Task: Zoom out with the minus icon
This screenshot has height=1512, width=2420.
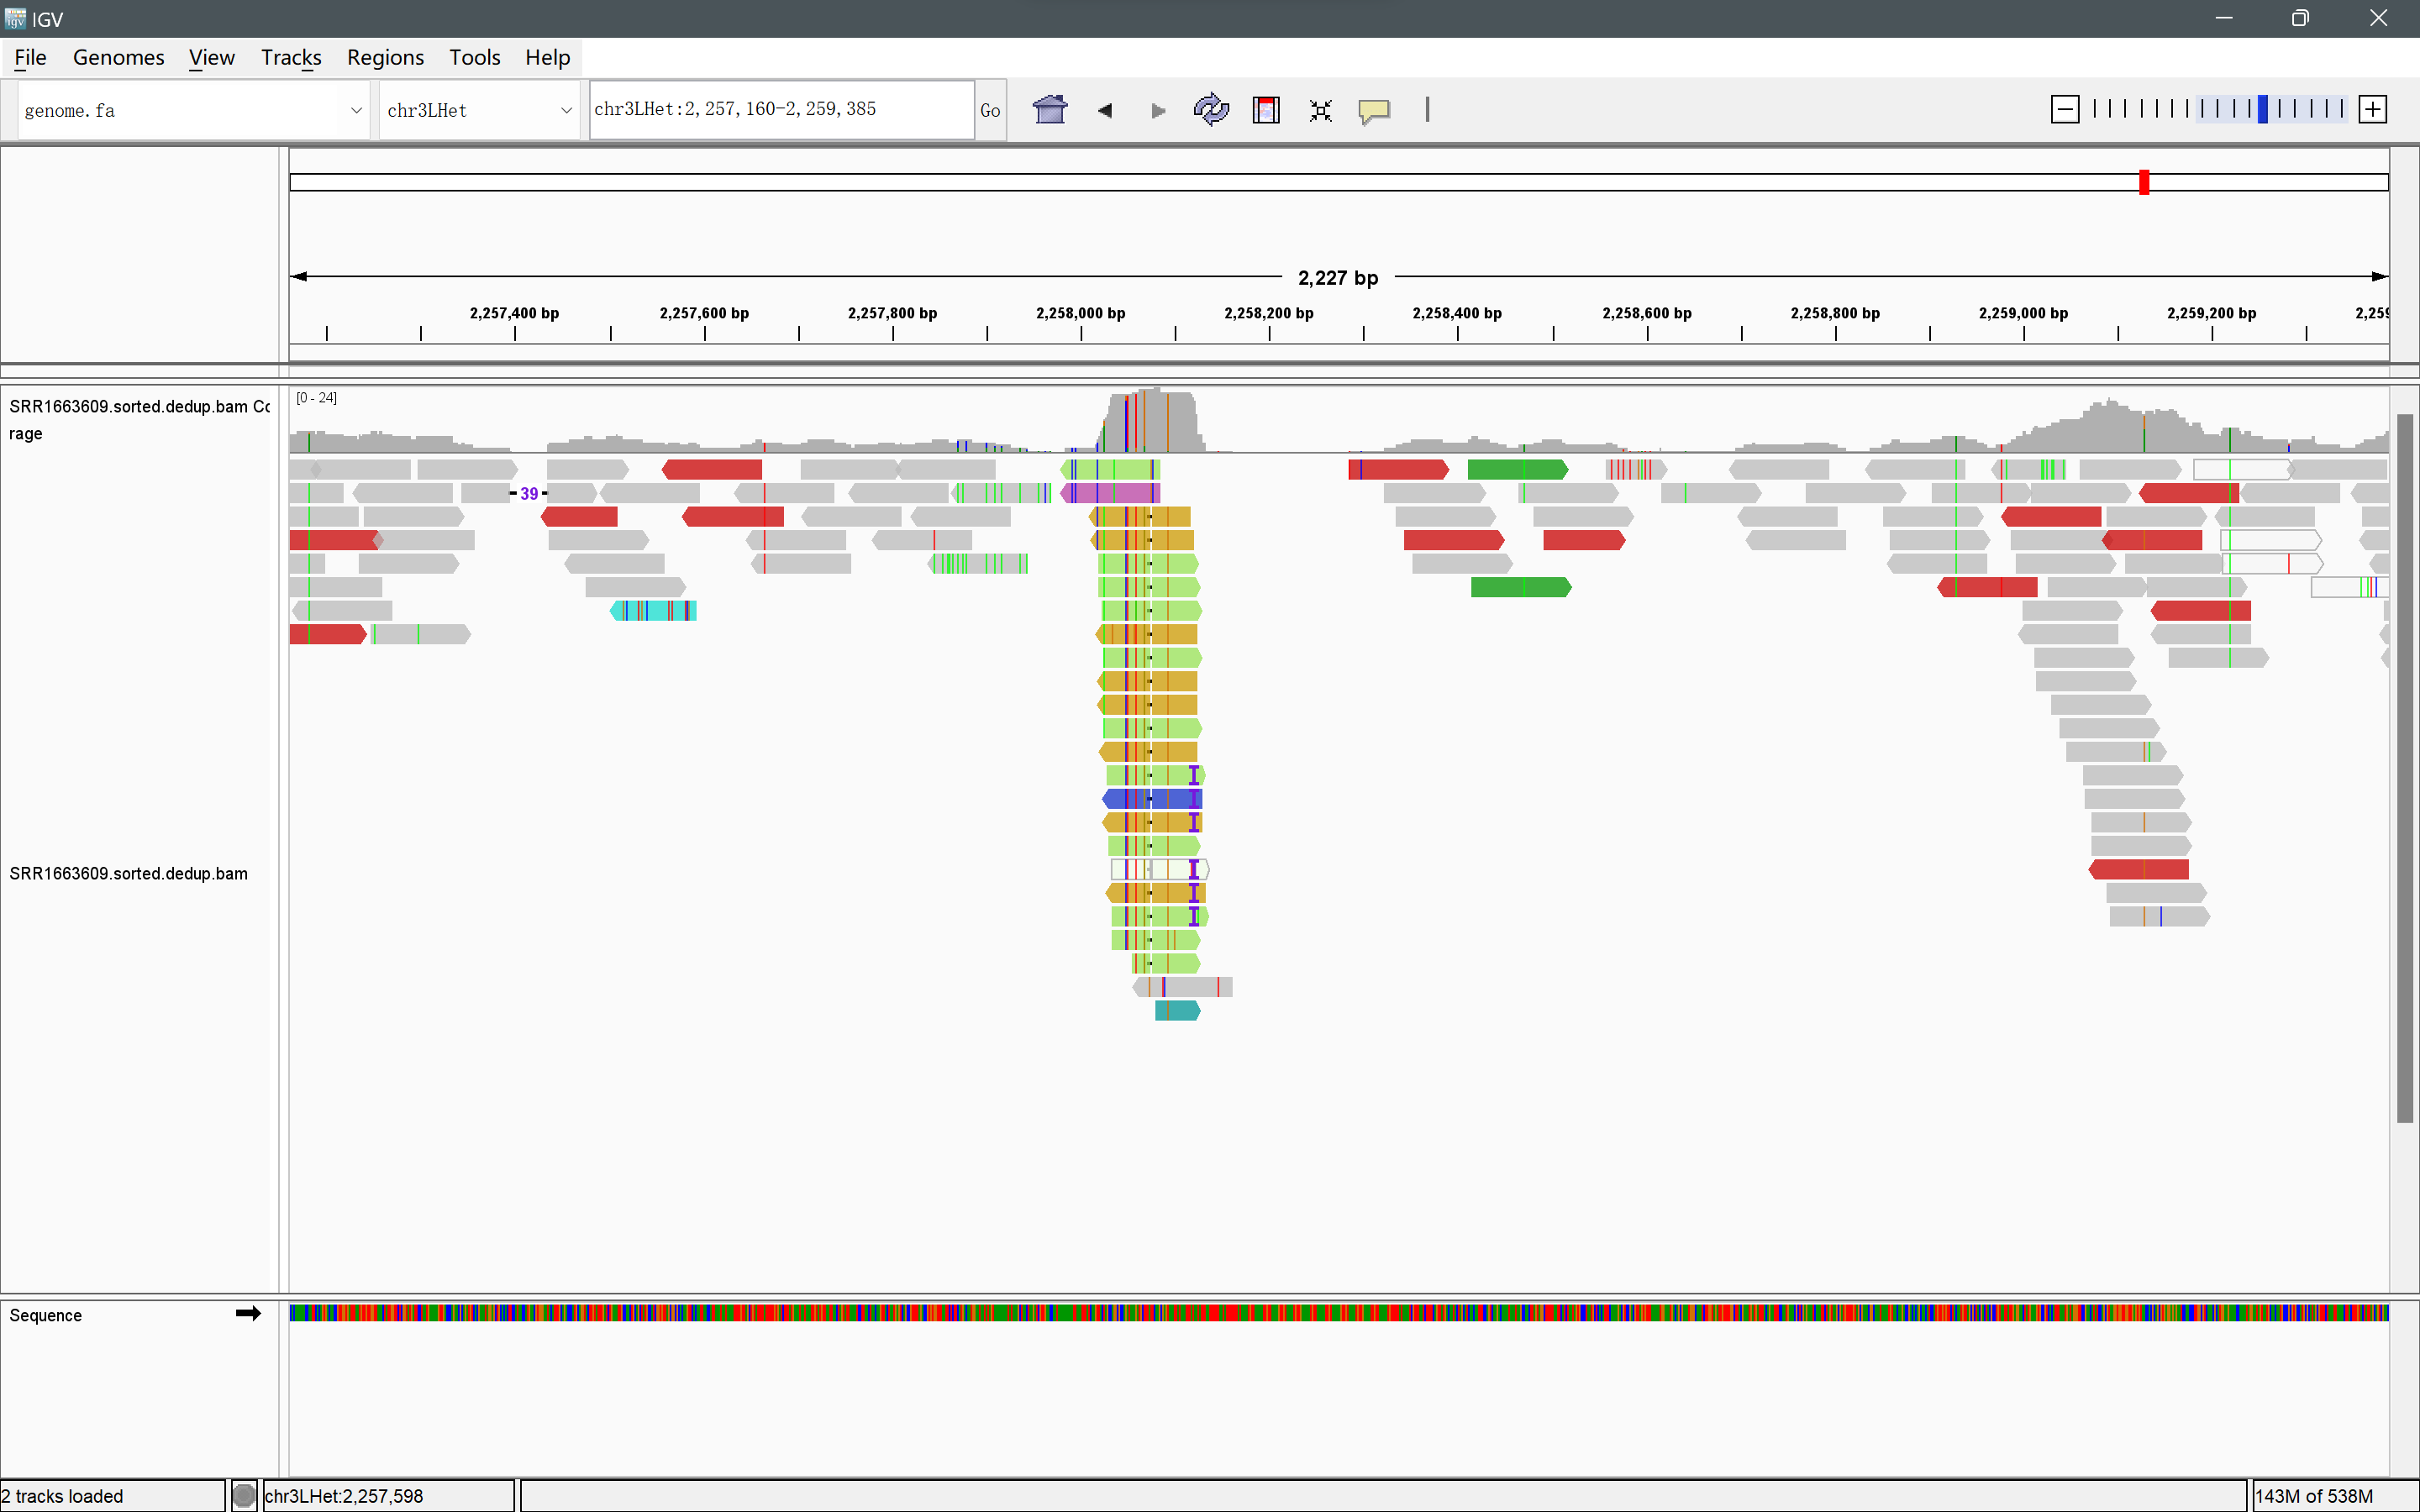Action: tap(2064, 109)
